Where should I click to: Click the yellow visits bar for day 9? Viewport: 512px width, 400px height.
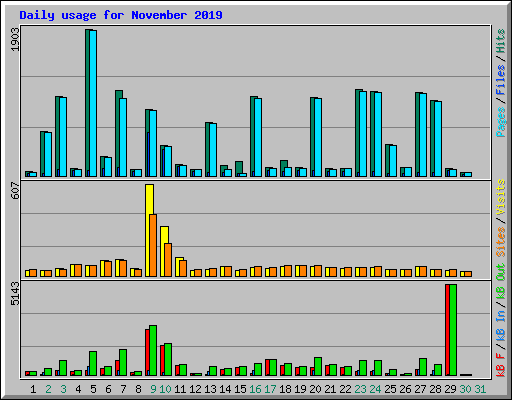click(x=149, y=230)
